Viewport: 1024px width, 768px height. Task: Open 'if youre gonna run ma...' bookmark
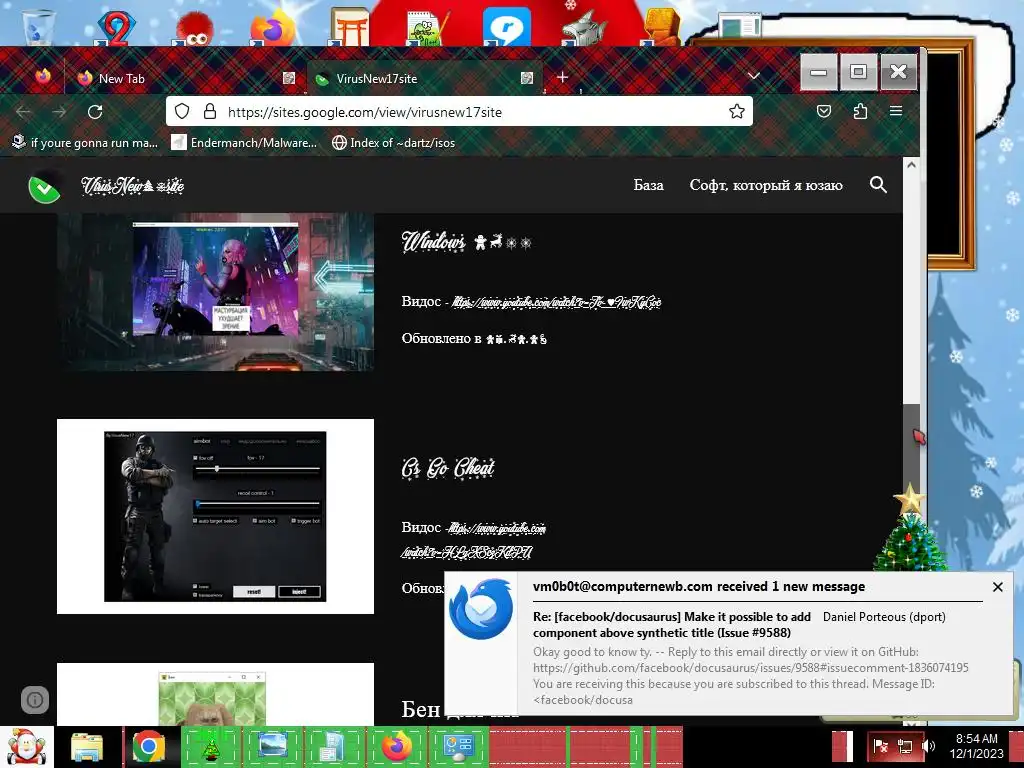pos(85,142)
